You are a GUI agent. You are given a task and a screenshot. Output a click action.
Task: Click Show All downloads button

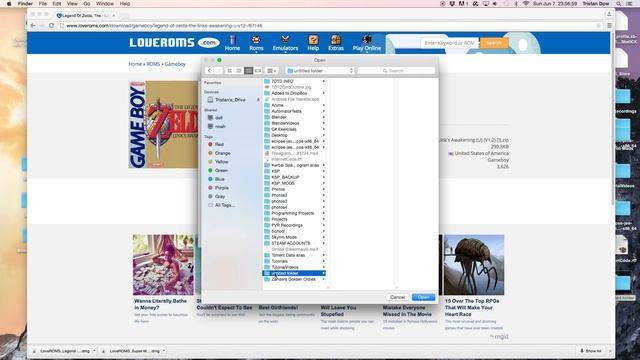coord(591,351)
